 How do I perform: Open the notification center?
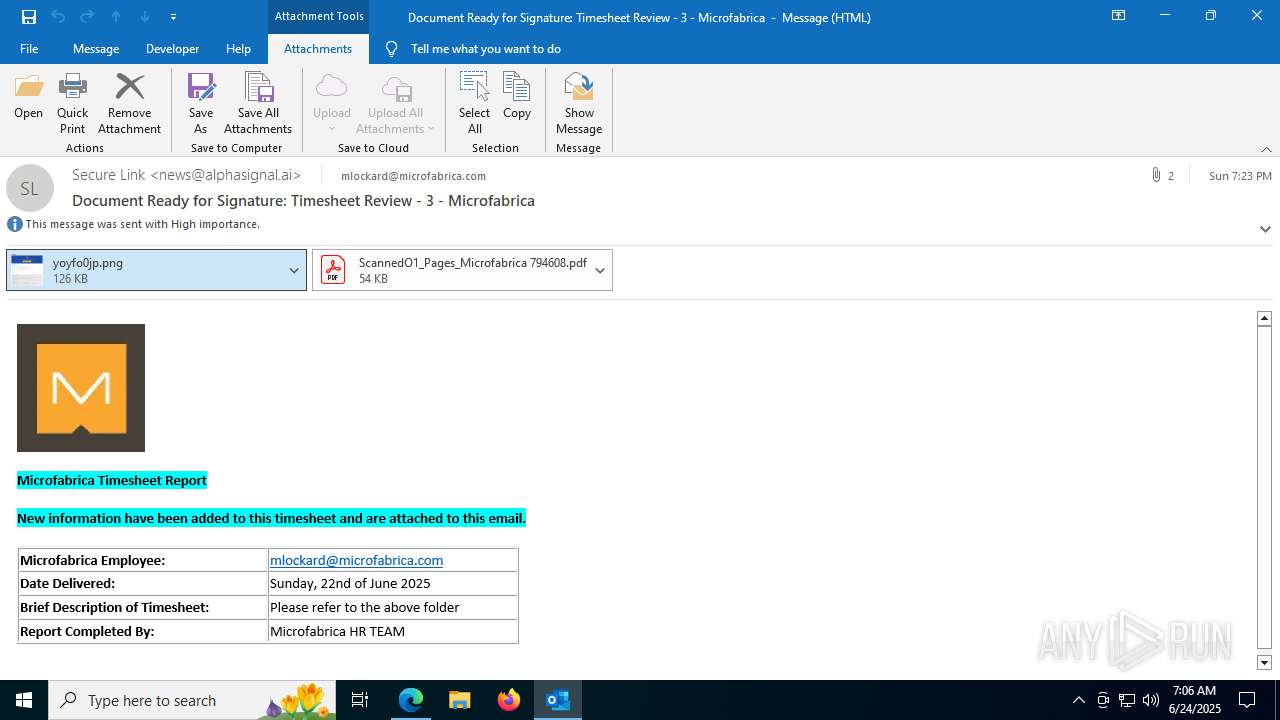1247,700
